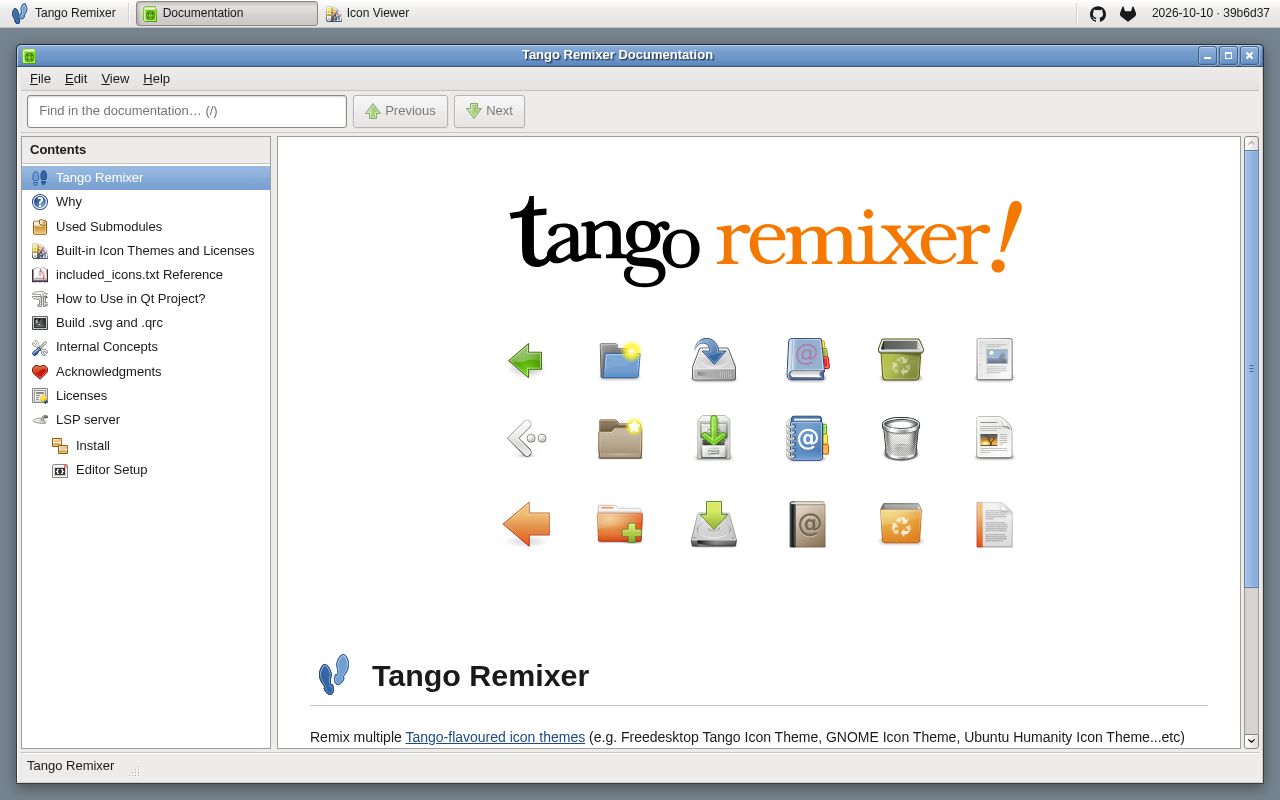Image resolution: width=1280 pixels, height=800 pixels.
Task: Click the vertical scrollbar thumb
Action: tap(1251, 369)
